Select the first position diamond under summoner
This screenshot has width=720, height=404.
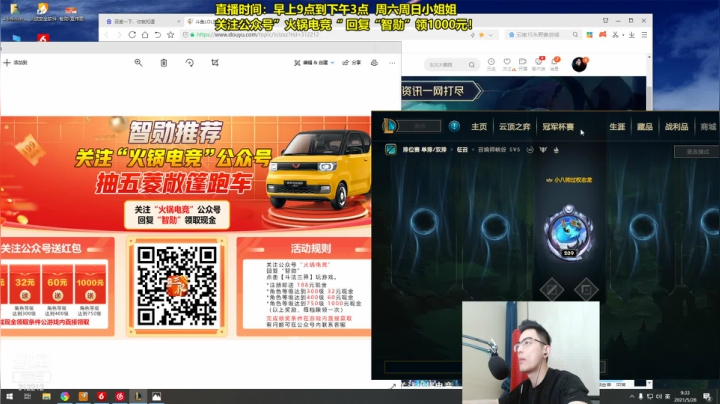click(552, 290)
